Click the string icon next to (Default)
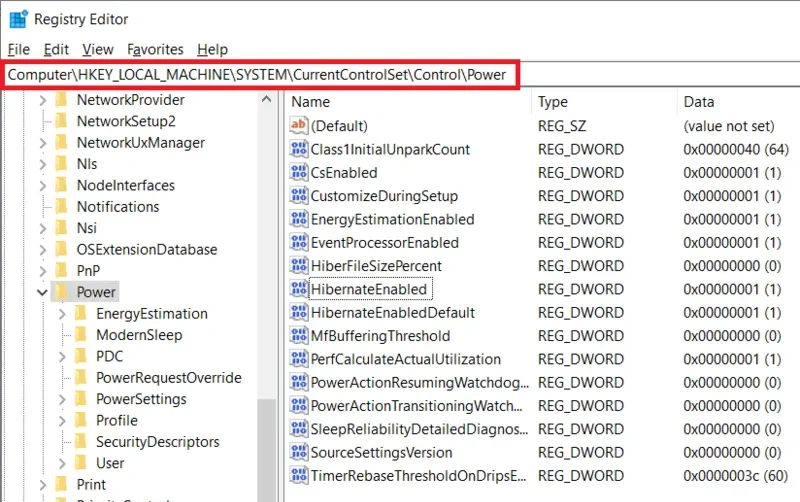 [298, 126]
